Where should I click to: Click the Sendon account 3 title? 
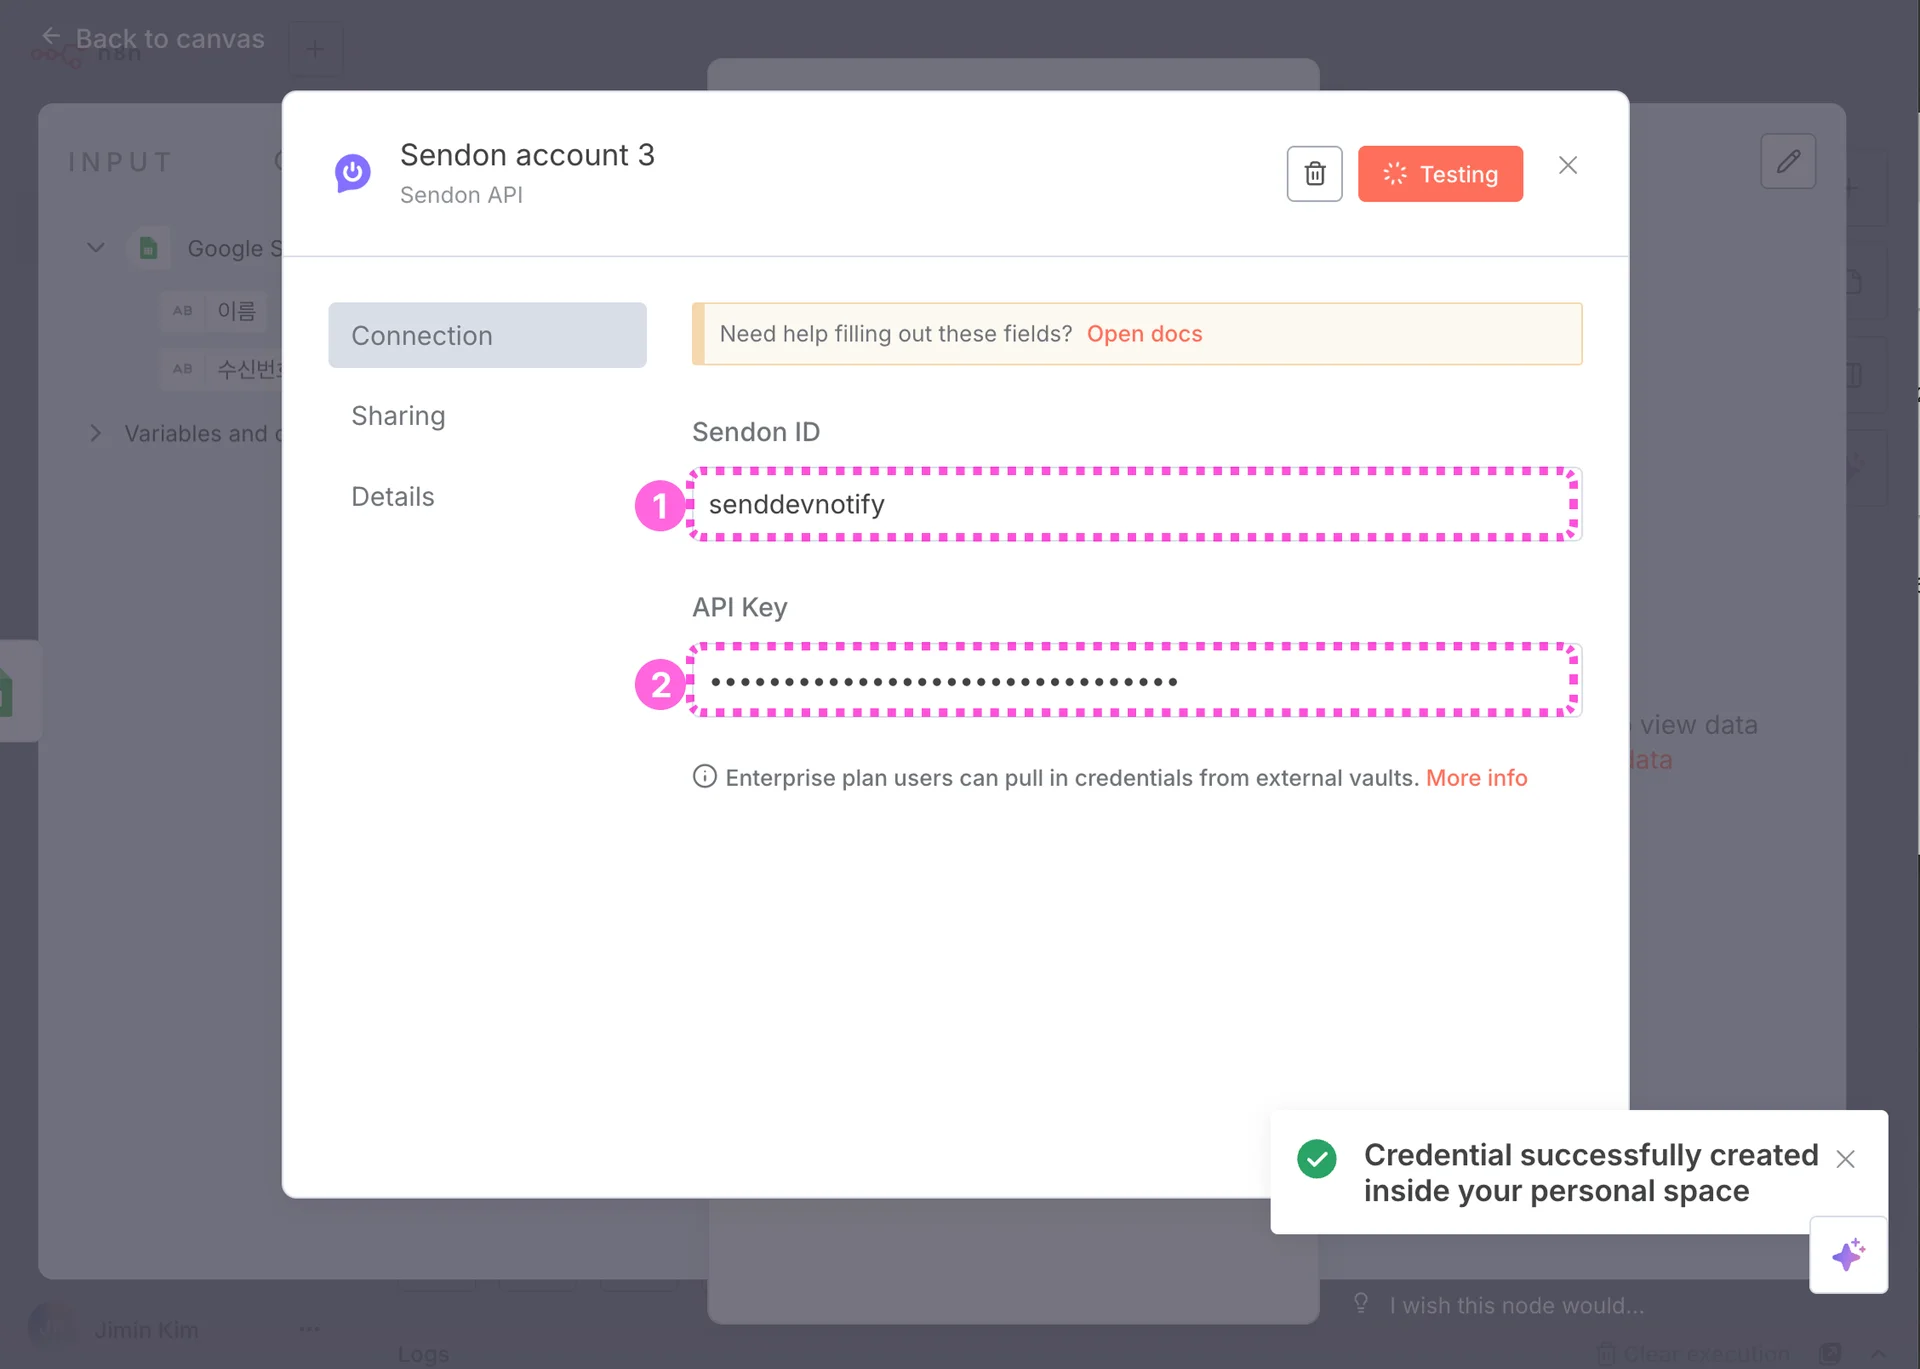[x=527, y=155]
